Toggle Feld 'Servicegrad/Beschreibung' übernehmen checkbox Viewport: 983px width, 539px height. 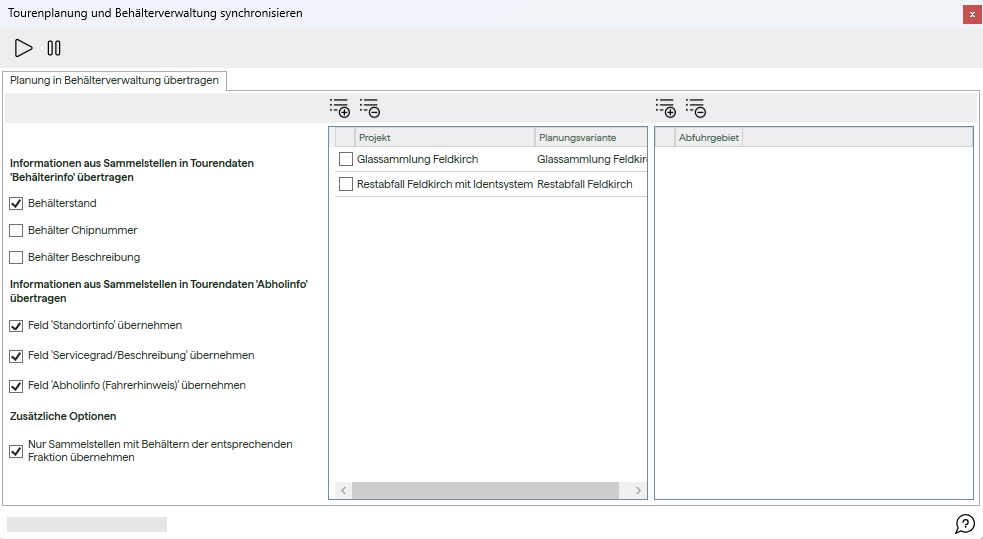tap(16, 356)
